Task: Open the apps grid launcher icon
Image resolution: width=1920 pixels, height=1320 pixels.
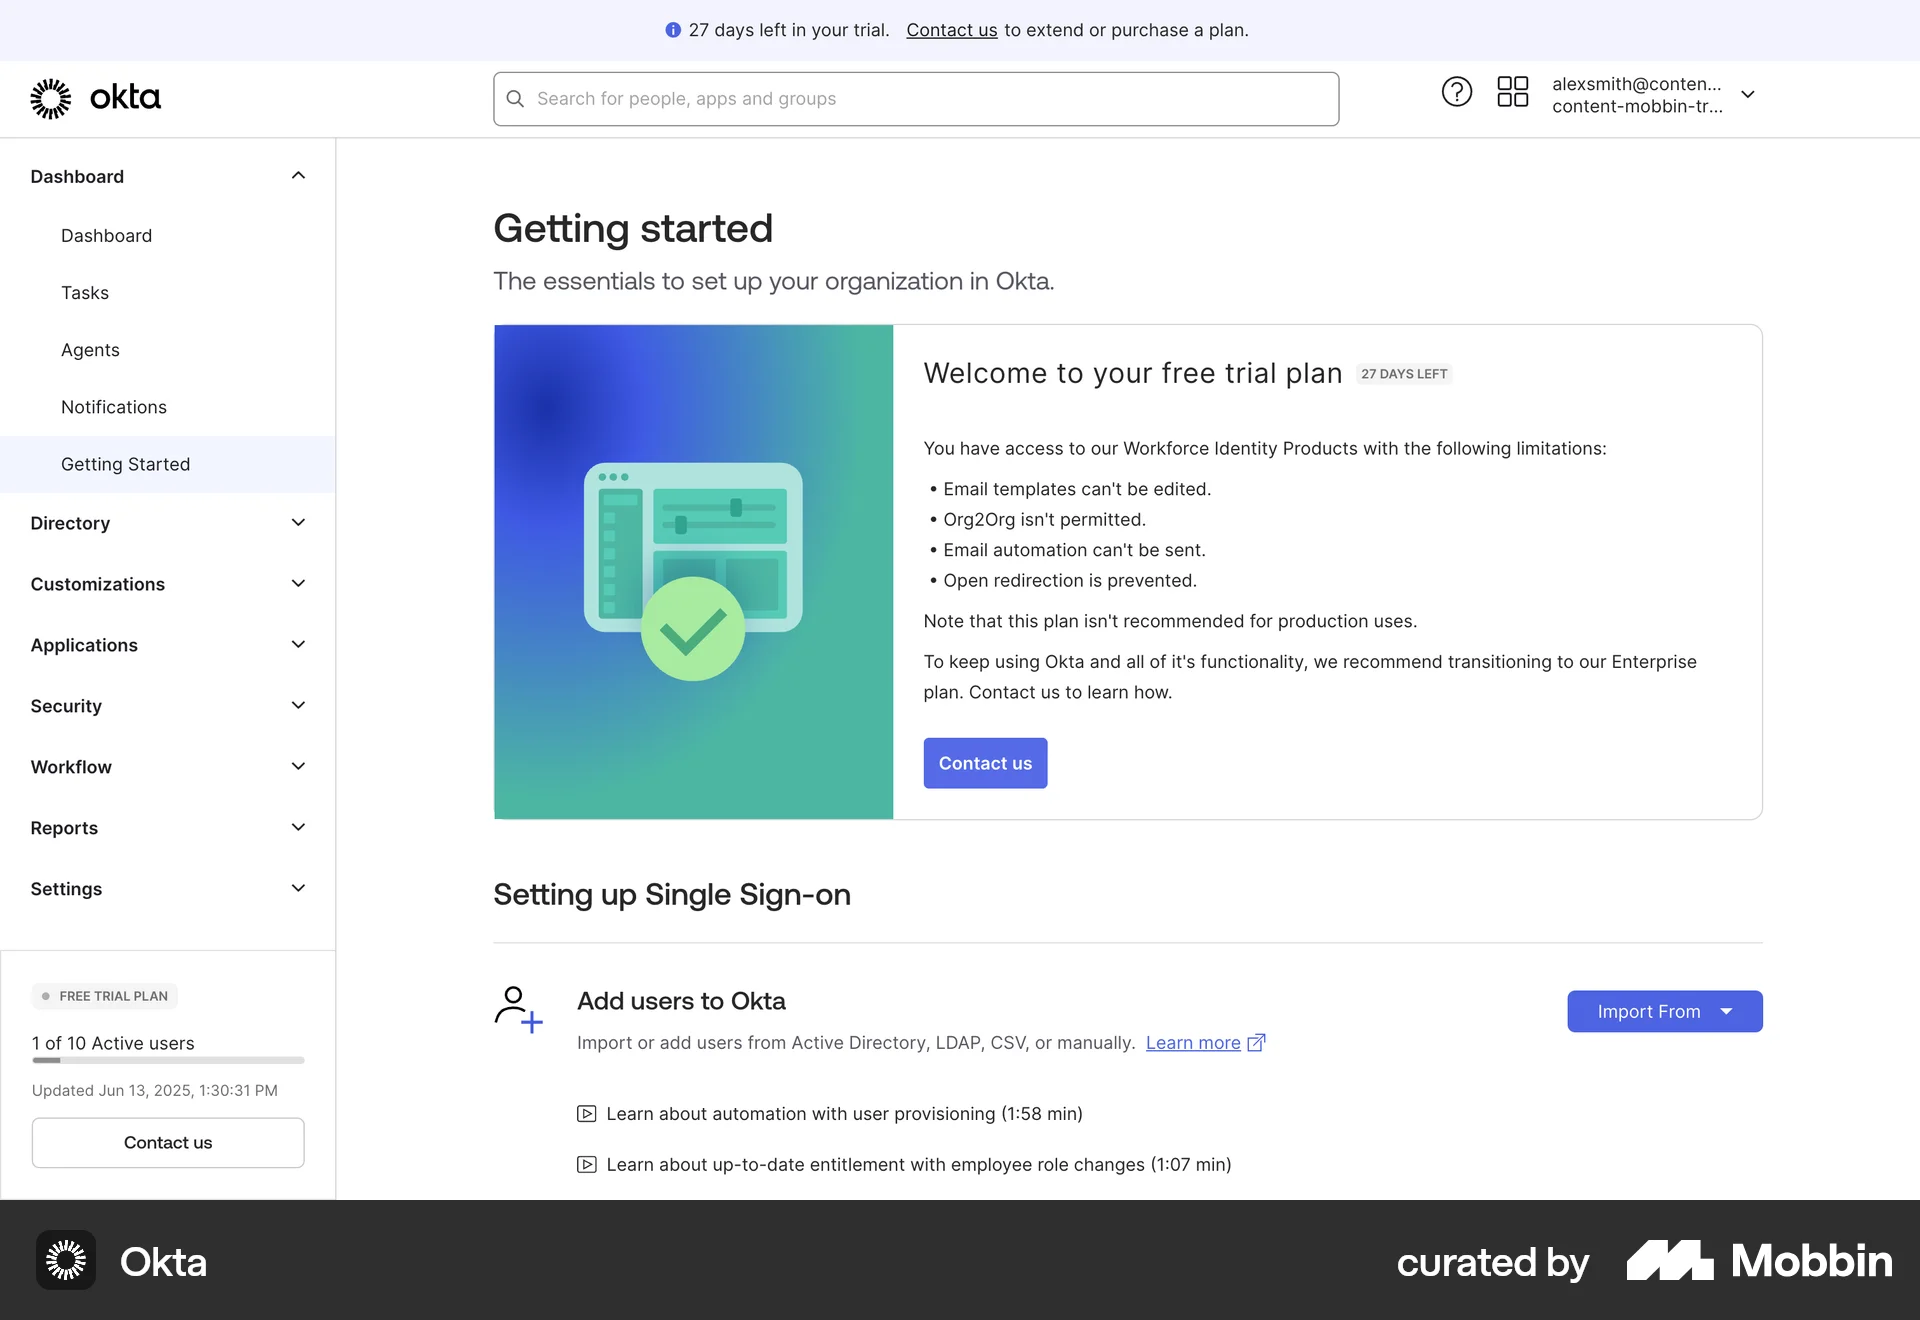Action: point(1512,91)
